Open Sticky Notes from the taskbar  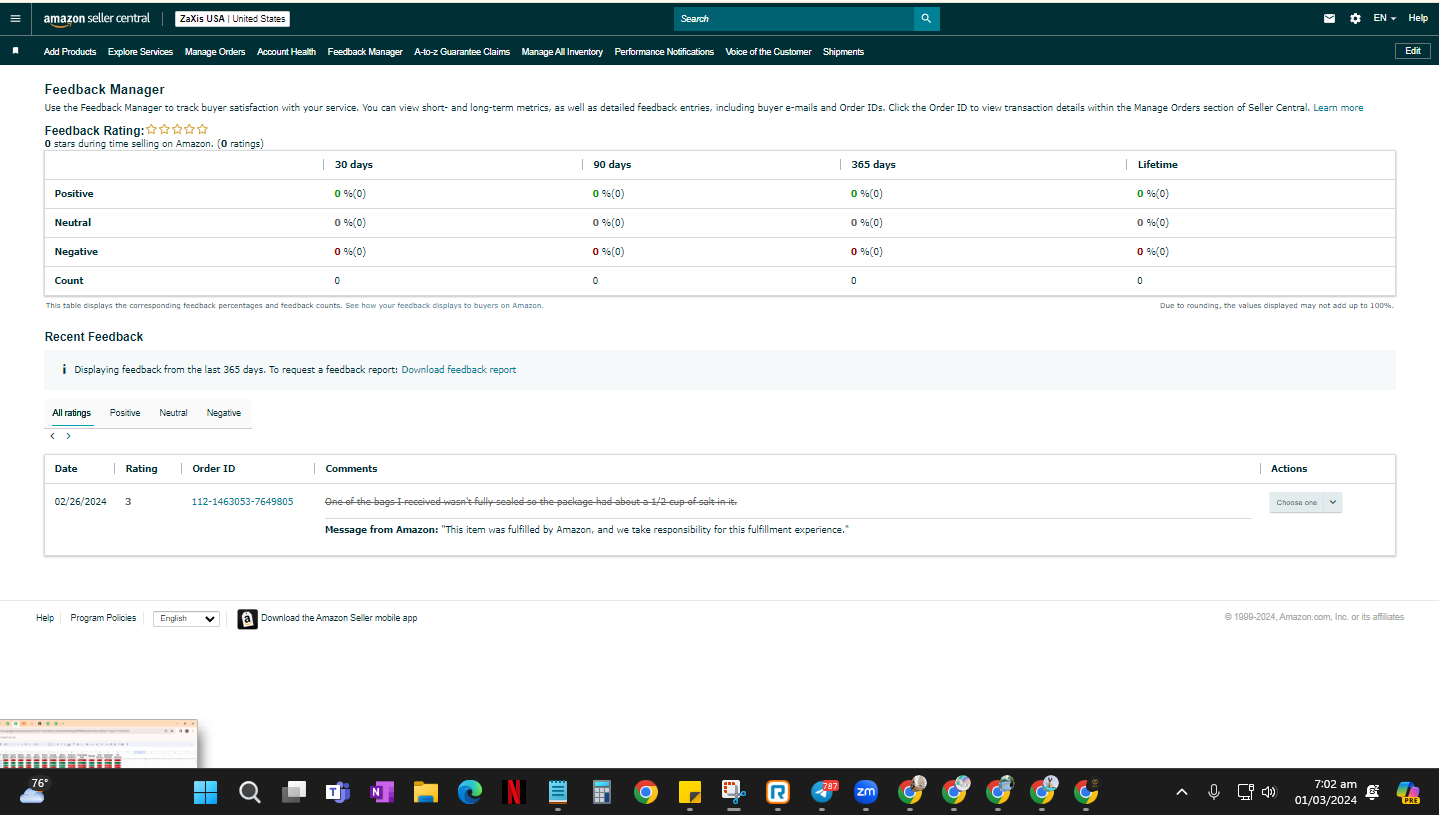(x=690, y=793)
